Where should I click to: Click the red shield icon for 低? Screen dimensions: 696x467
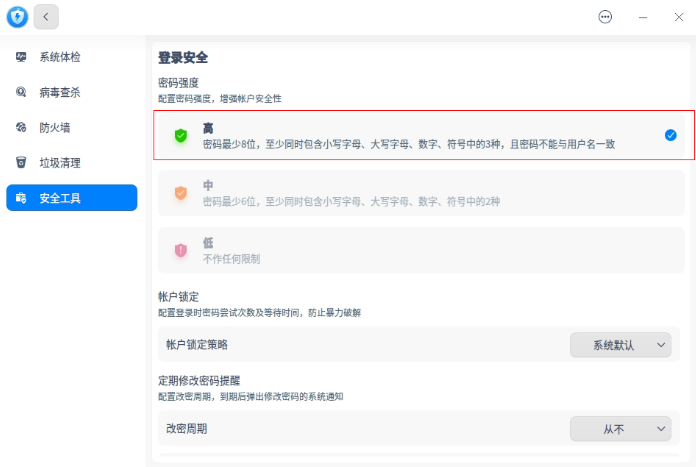click(181, 250)
